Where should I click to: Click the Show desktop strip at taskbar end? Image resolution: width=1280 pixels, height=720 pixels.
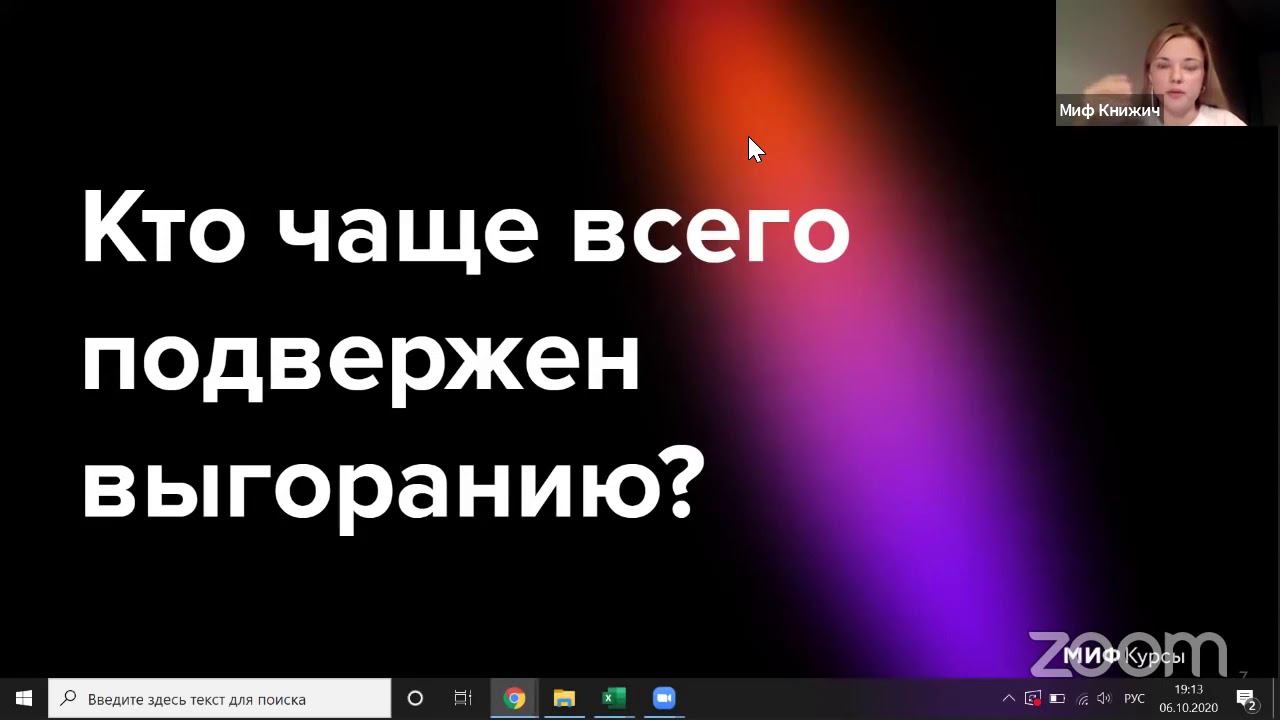[1276, 698]
